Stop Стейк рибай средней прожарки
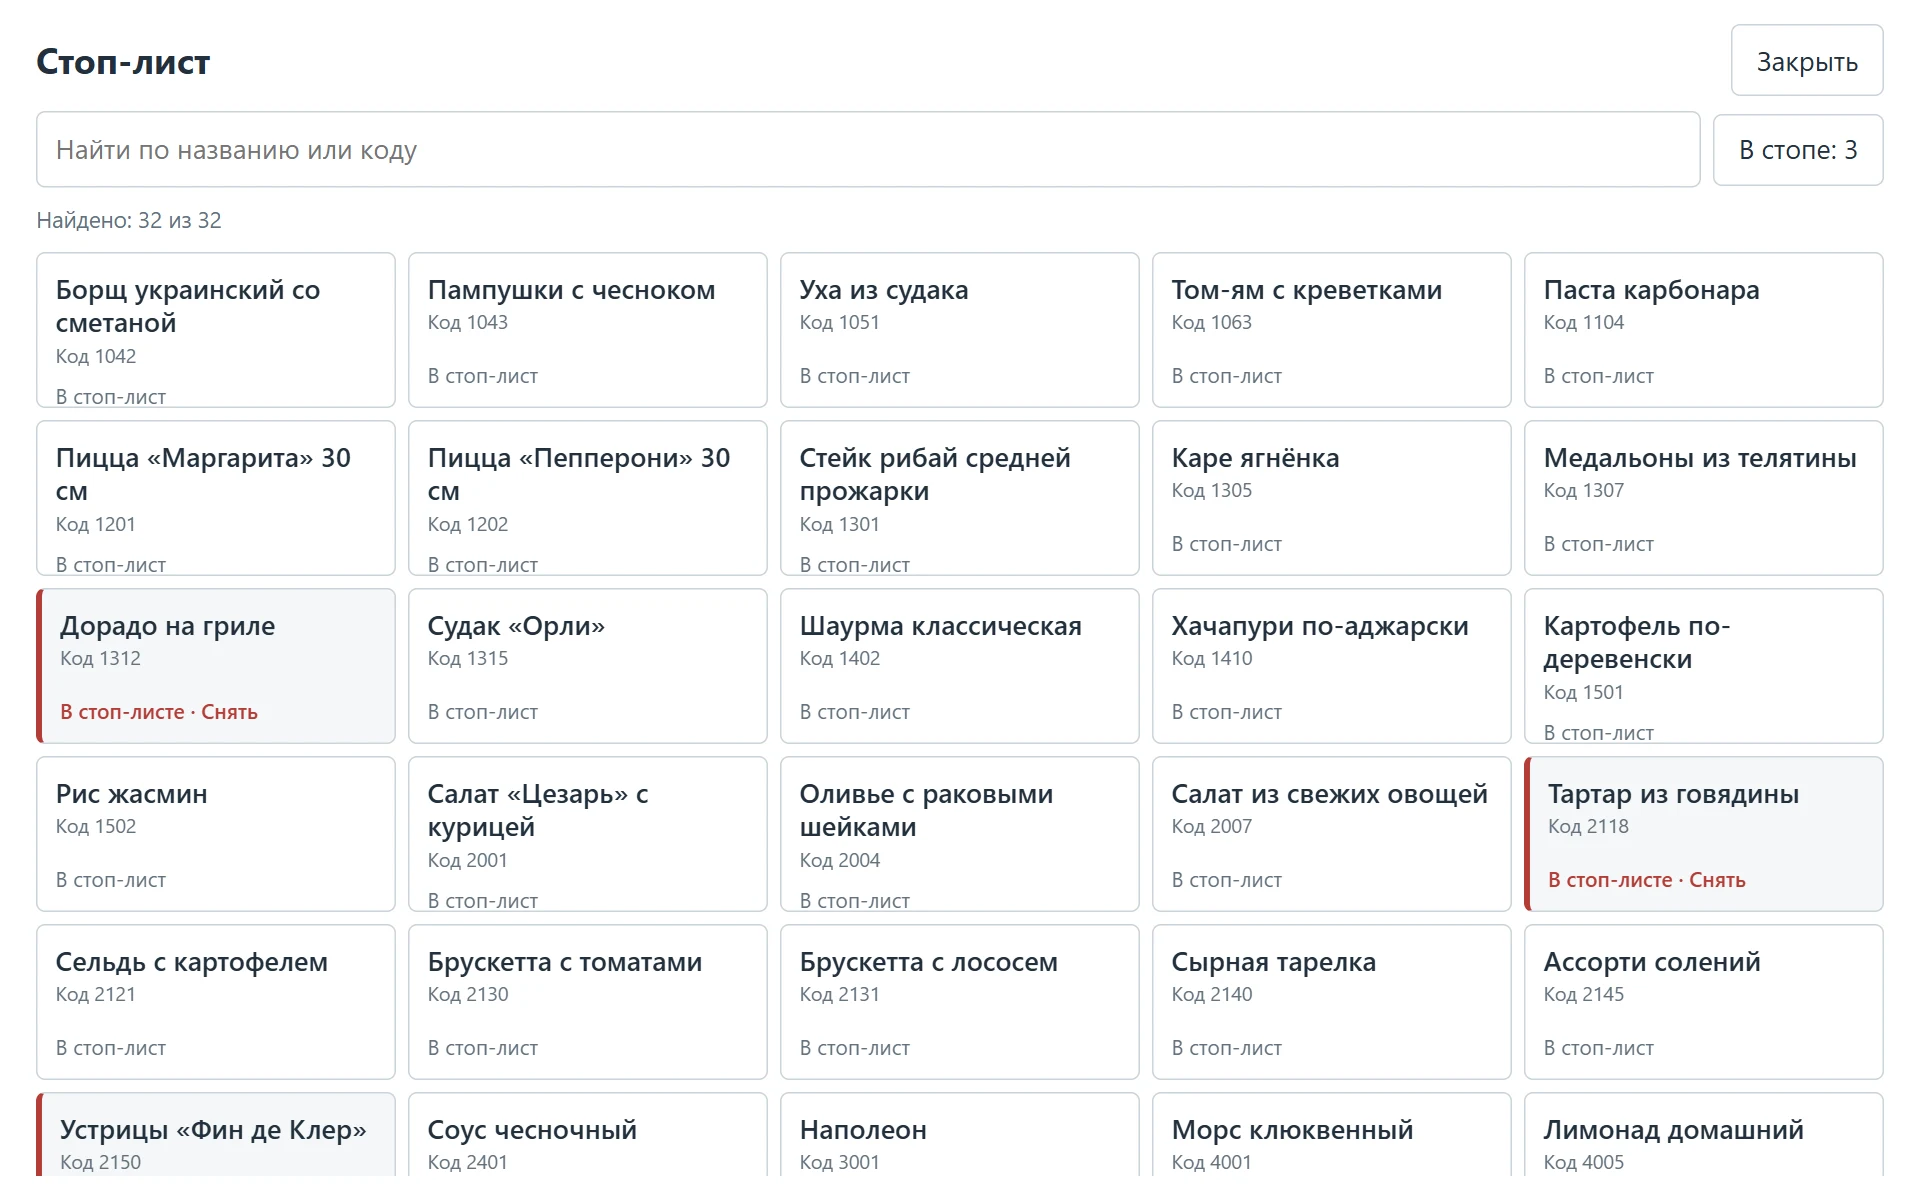Viewport: 1920px width, 1200px height. coord(960,498)
